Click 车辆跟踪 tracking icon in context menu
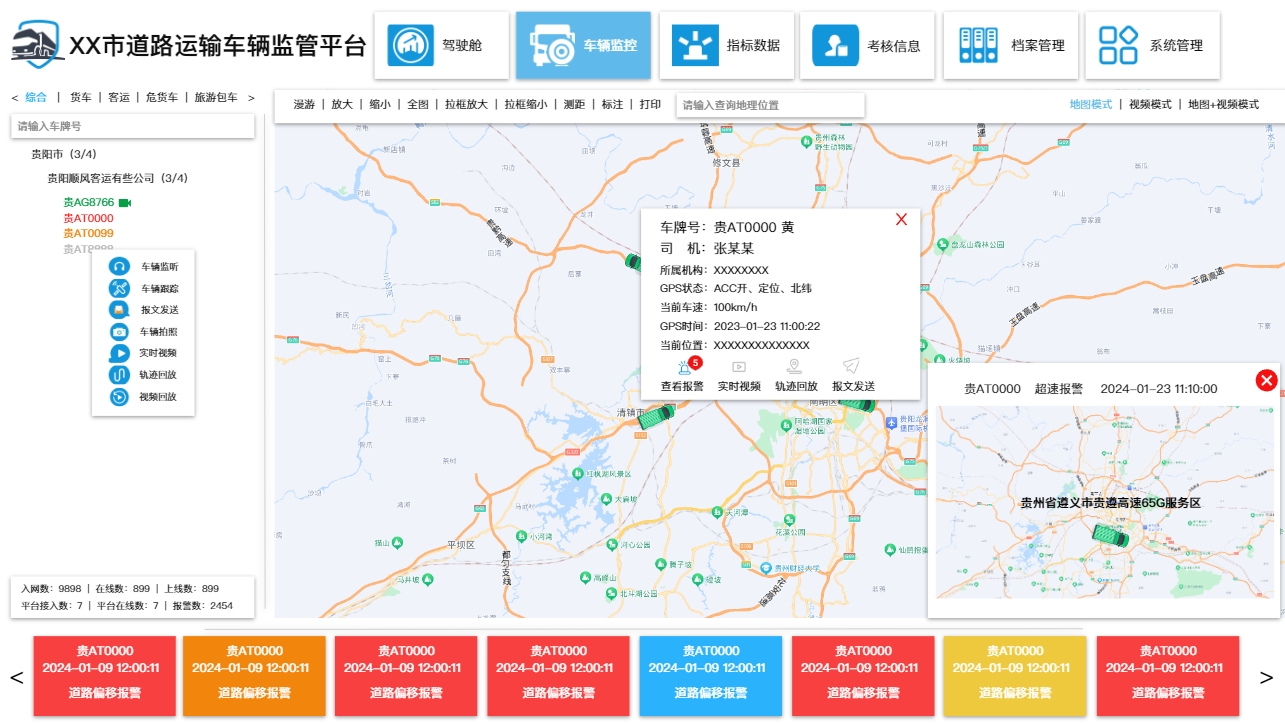Viewport: 1285px width, 723px height. tap(119, 288)
